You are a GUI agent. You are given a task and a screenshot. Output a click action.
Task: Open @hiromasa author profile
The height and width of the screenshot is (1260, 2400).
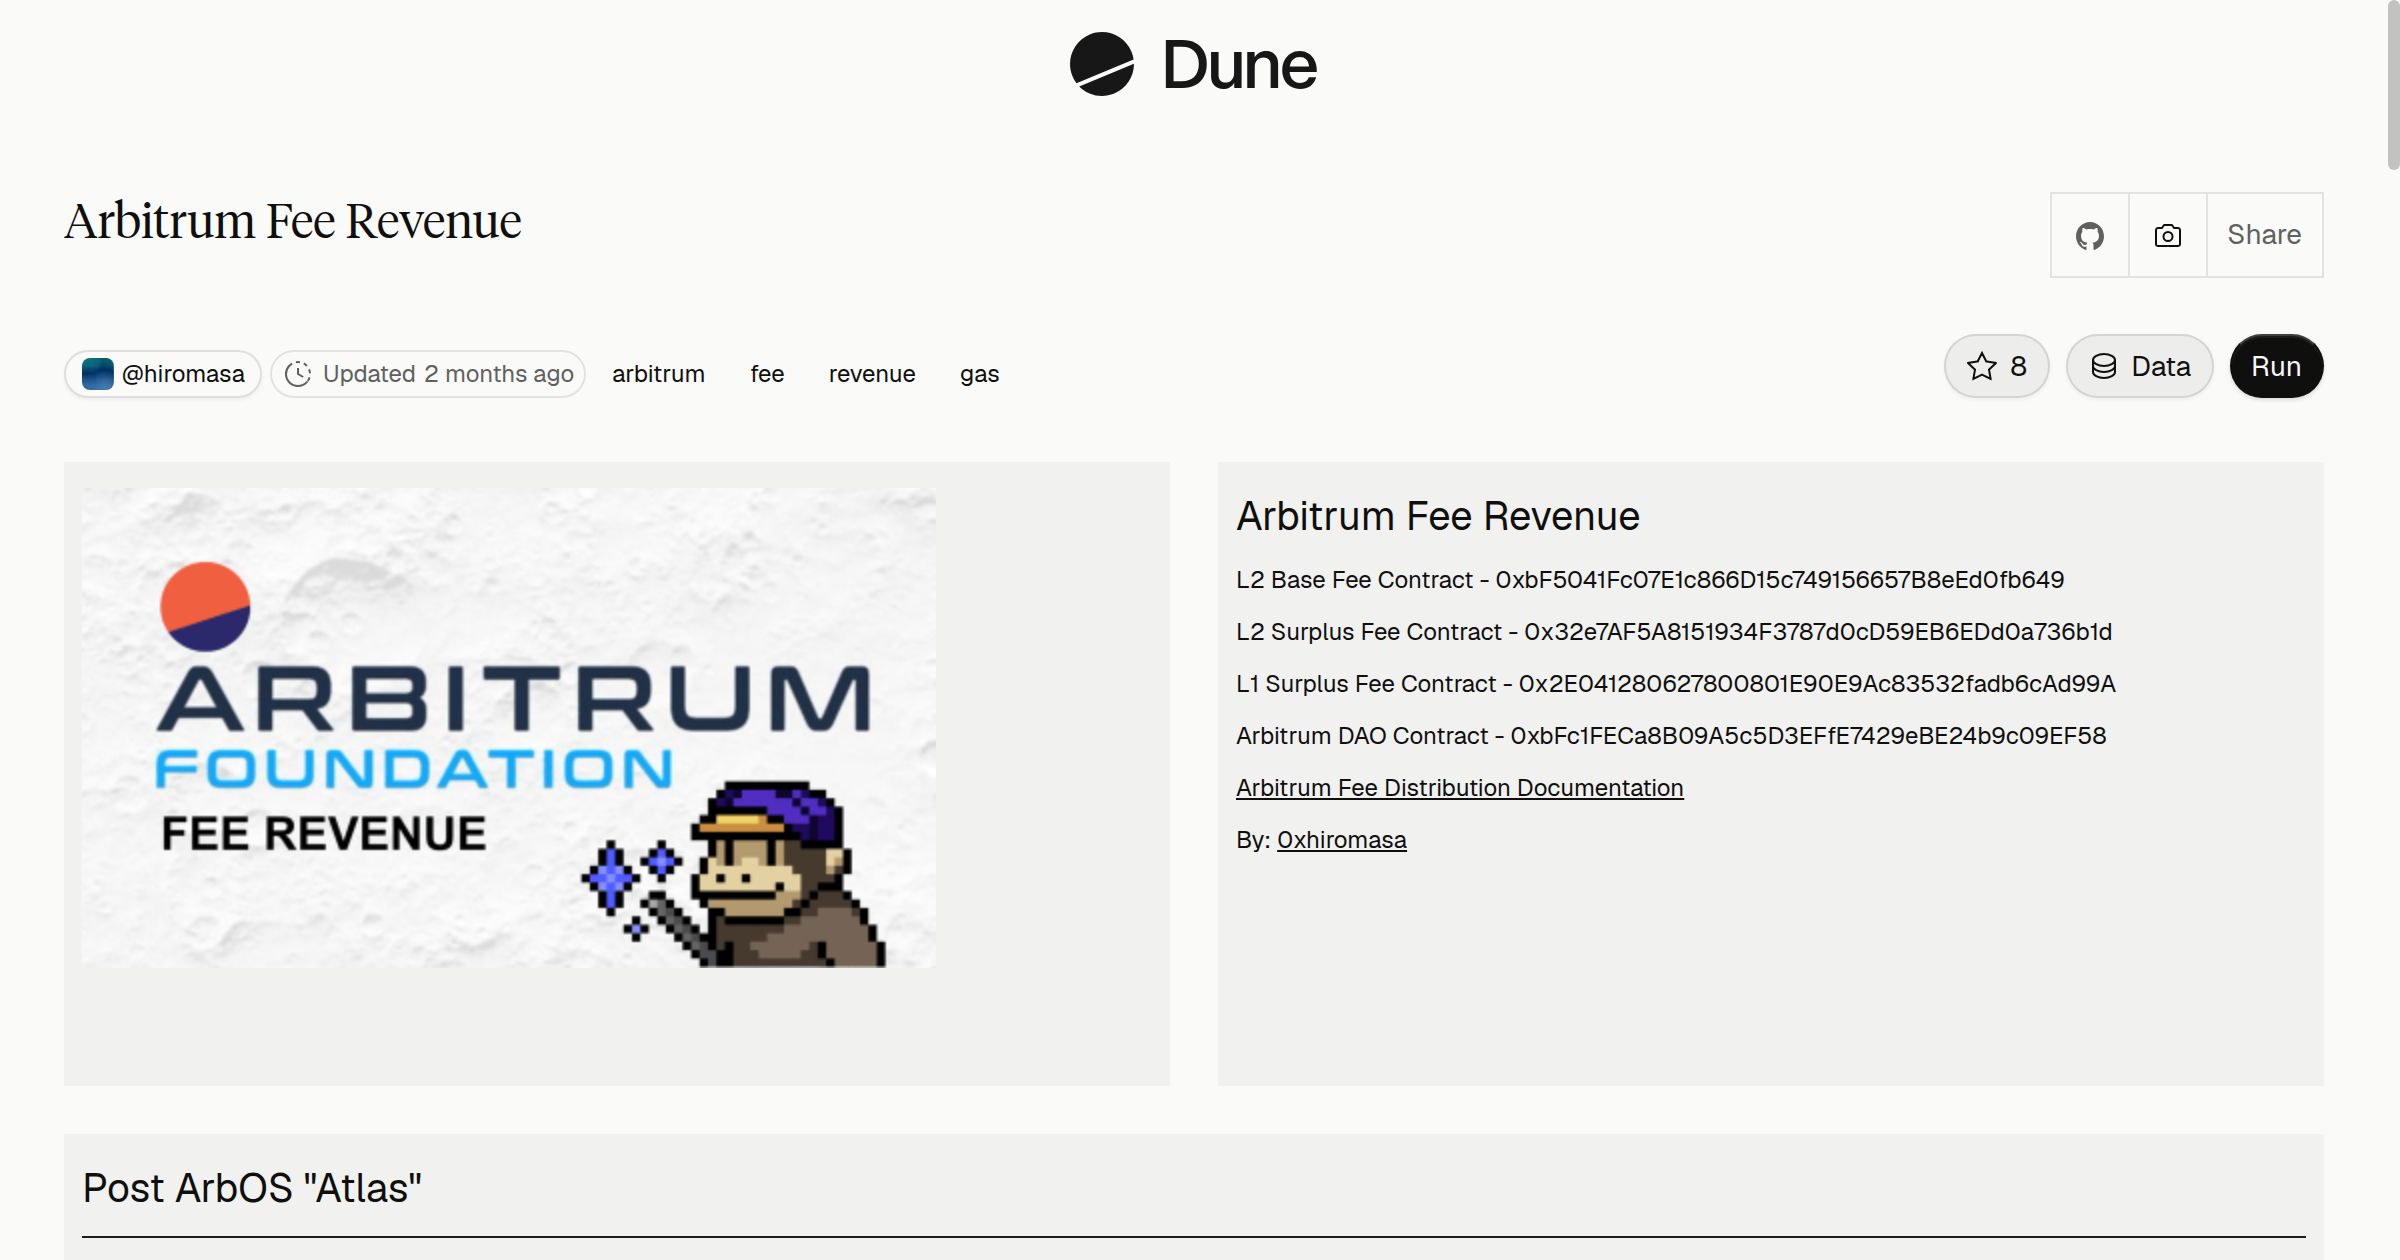point(163,374)
